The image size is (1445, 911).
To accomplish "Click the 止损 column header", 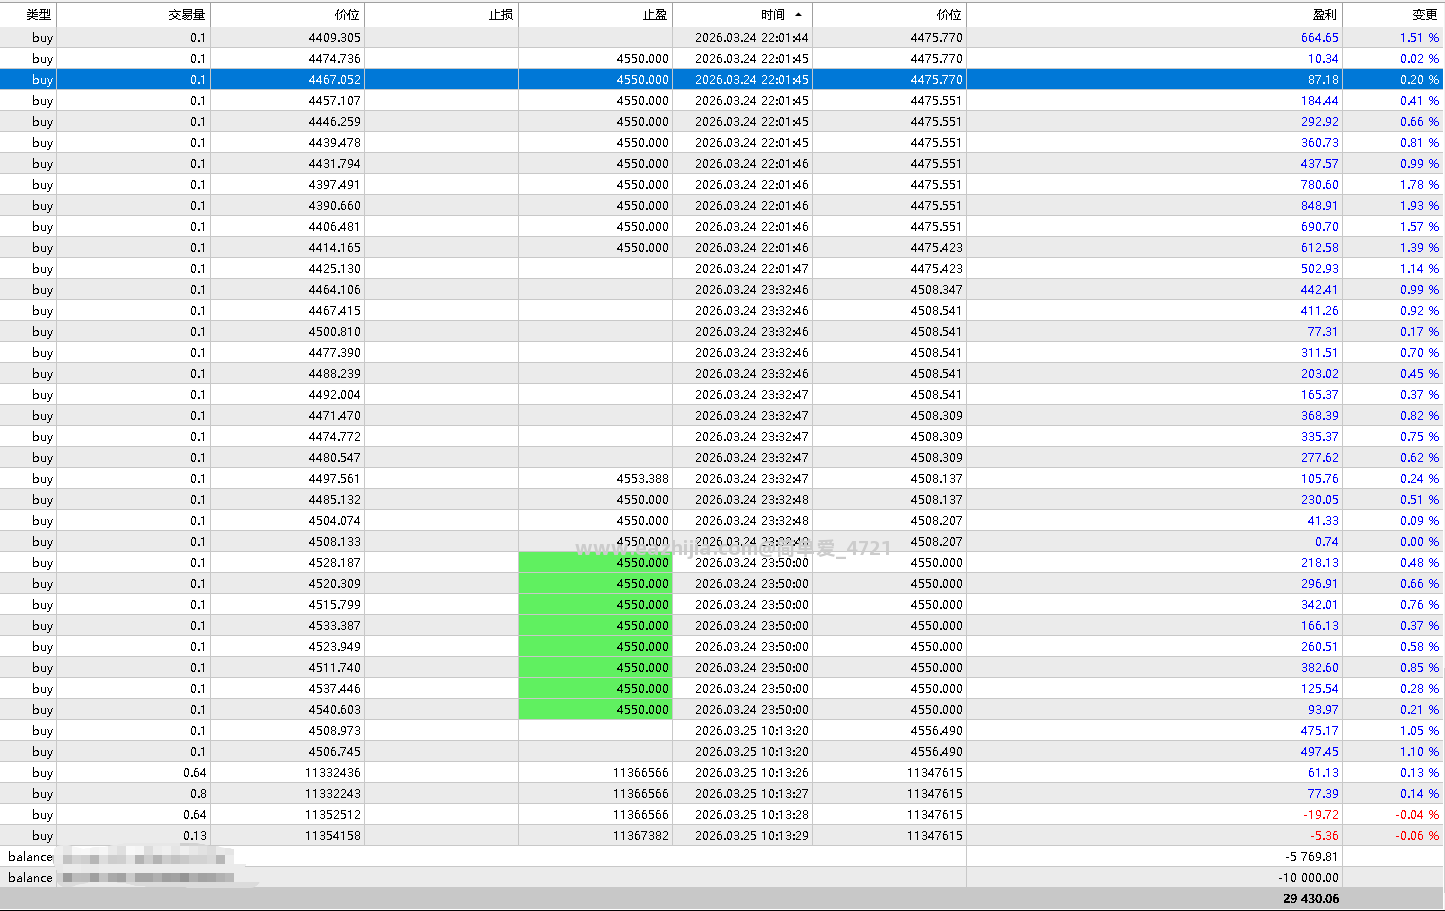I will [442, 15].
